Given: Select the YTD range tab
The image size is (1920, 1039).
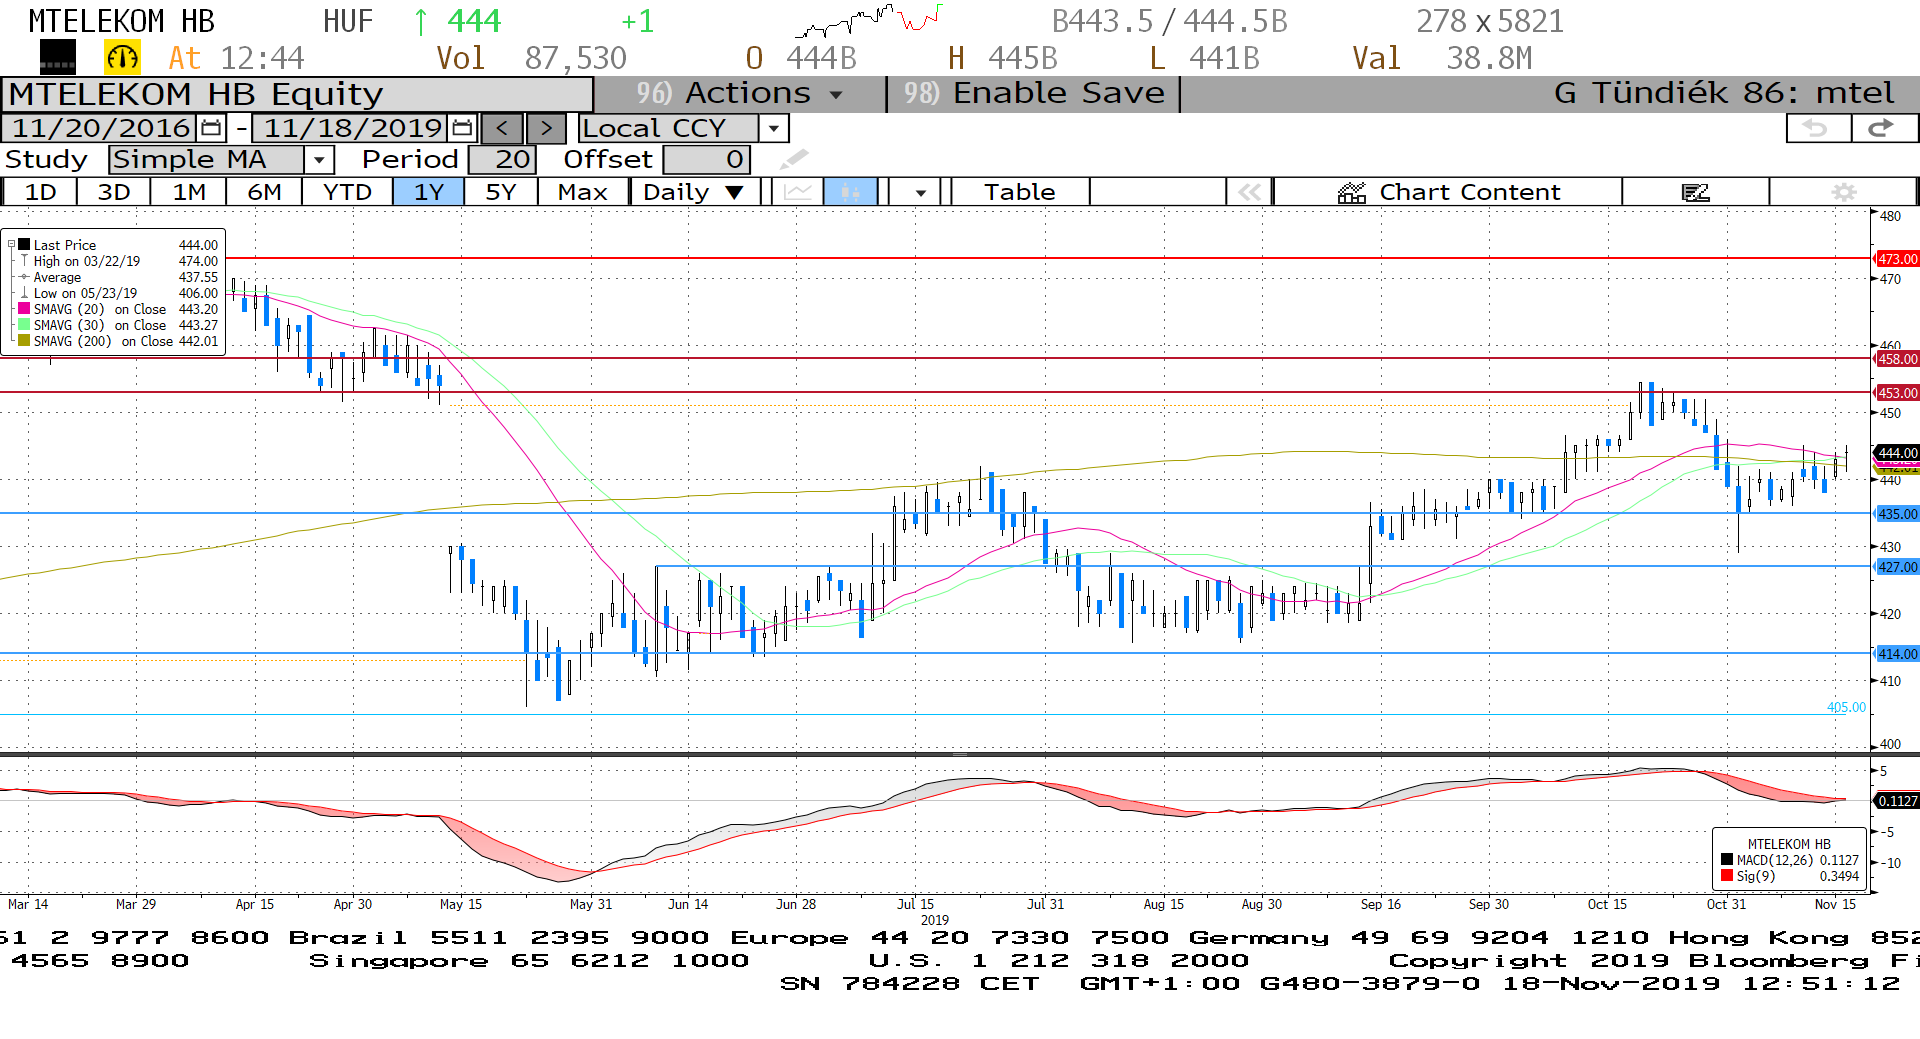Looking at the screenshot, I should click(347, 192).
